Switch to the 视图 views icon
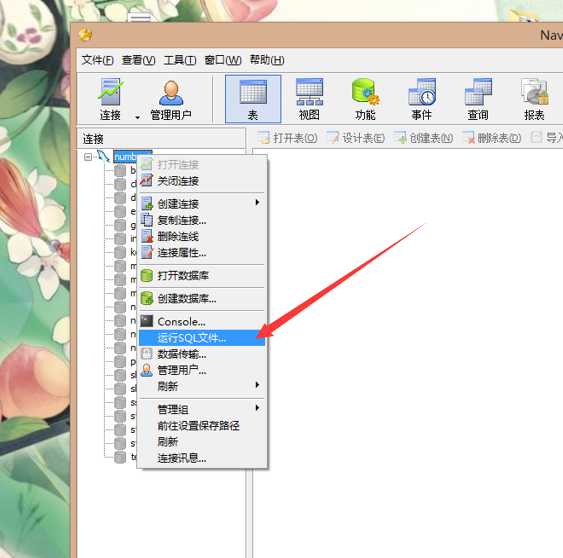563x558 pixels. tap(309, 99)
